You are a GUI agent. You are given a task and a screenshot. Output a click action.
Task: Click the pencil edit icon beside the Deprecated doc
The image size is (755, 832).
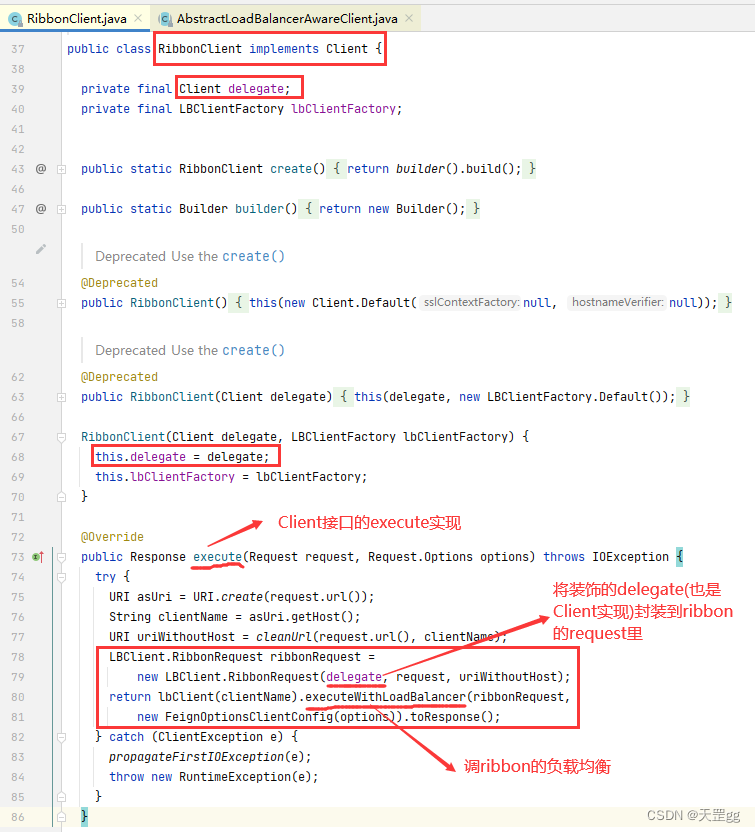[x=41, y=249]
